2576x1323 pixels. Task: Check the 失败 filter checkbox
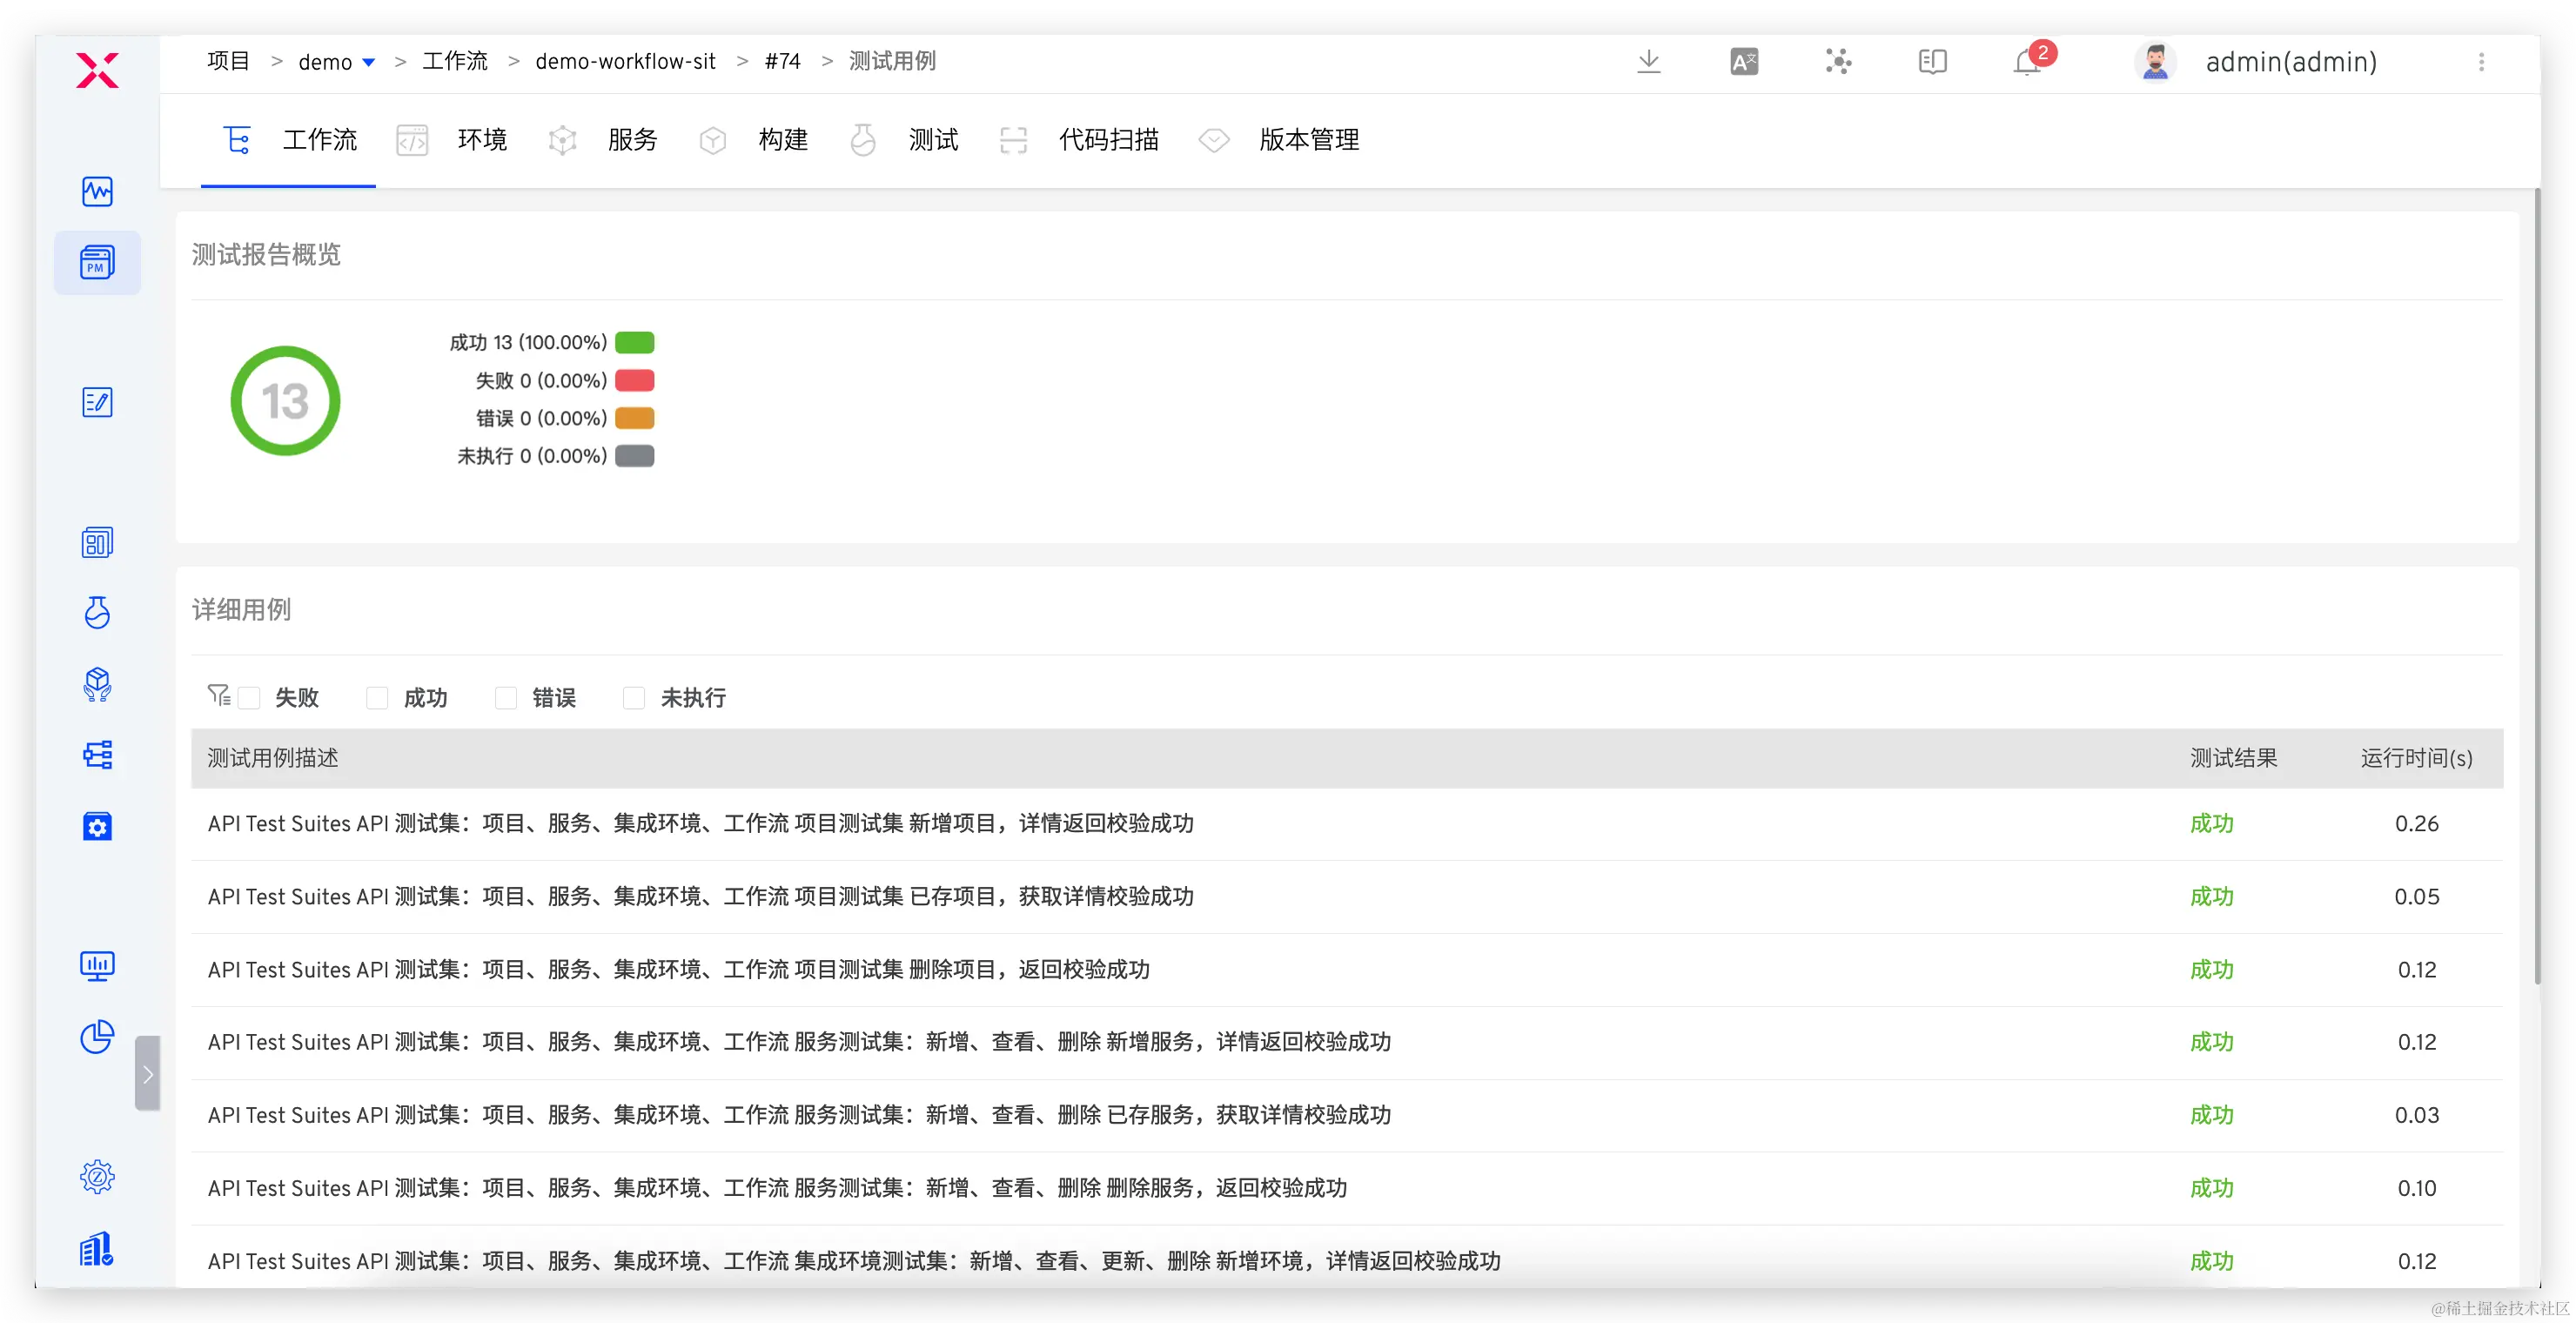click(250, 698)
